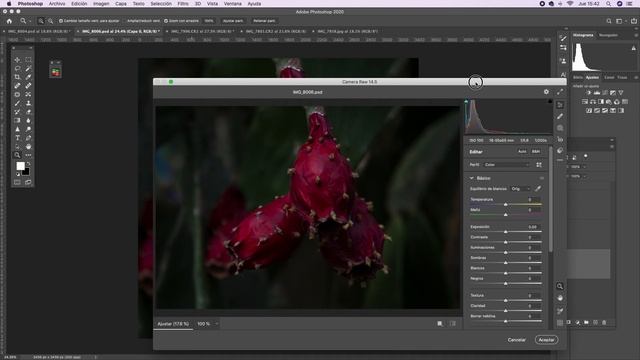Open the Camera Raw masking tool
Viewport: 640px width, 360px height.
(x=560, y=128)
